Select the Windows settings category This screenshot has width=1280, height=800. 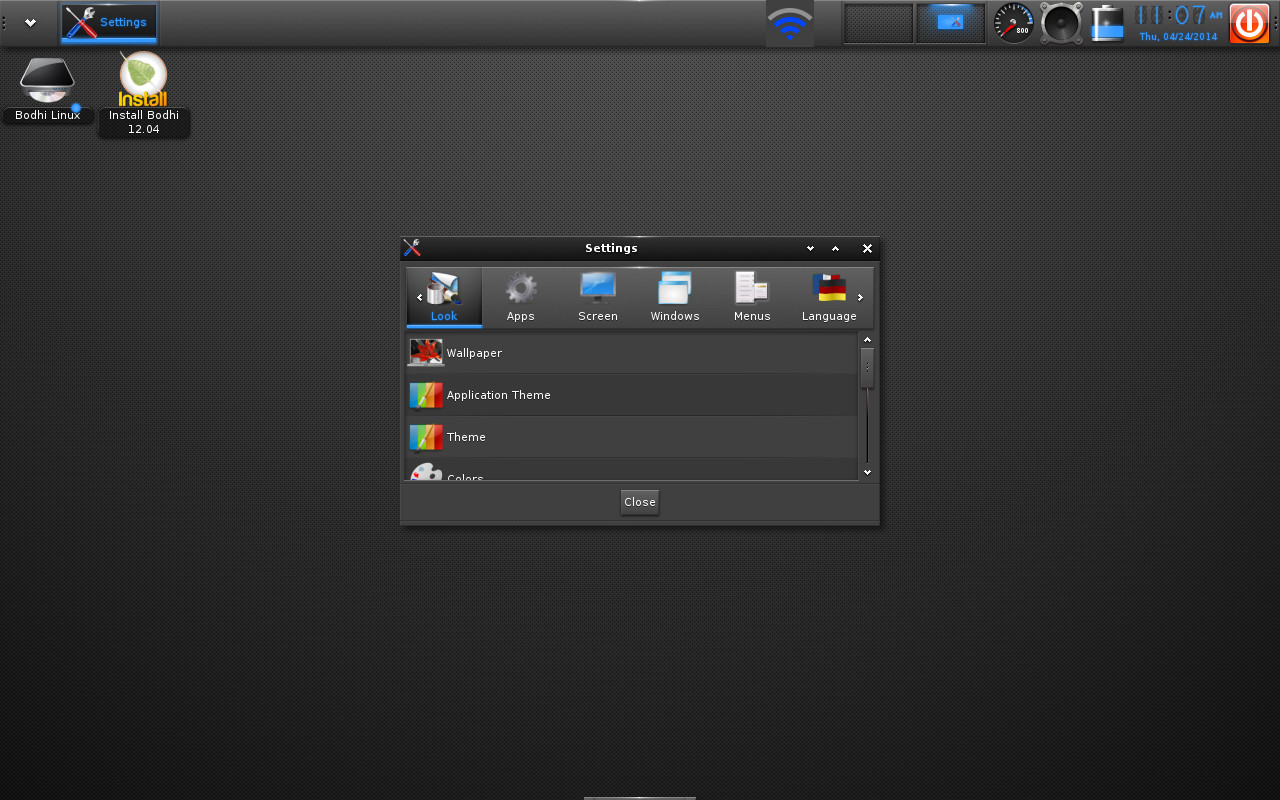(675, 297)
